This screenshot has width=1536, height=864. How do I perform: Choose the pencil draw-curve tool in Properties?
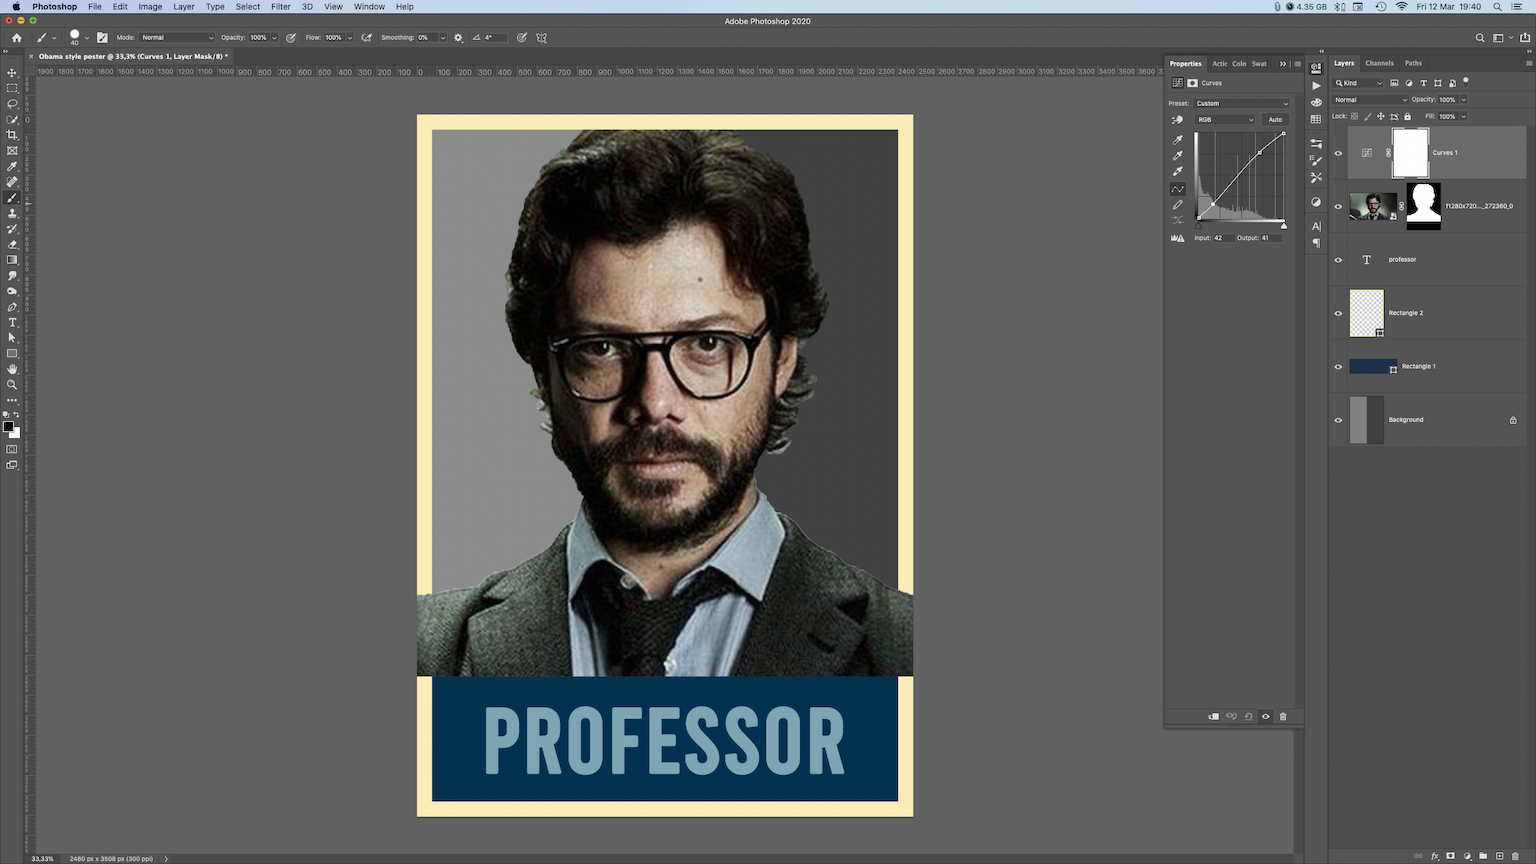pyautogui.click(x=1178, y=204)
